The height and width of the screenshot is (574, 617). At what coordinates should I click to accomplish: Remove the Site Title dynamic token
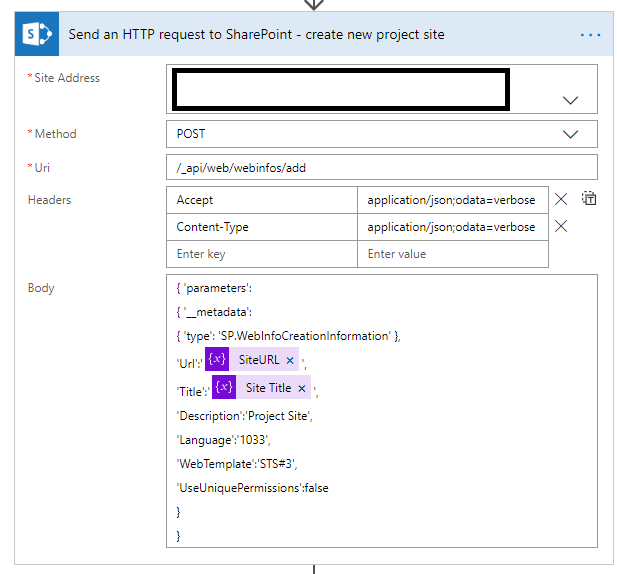coord(301,387)
